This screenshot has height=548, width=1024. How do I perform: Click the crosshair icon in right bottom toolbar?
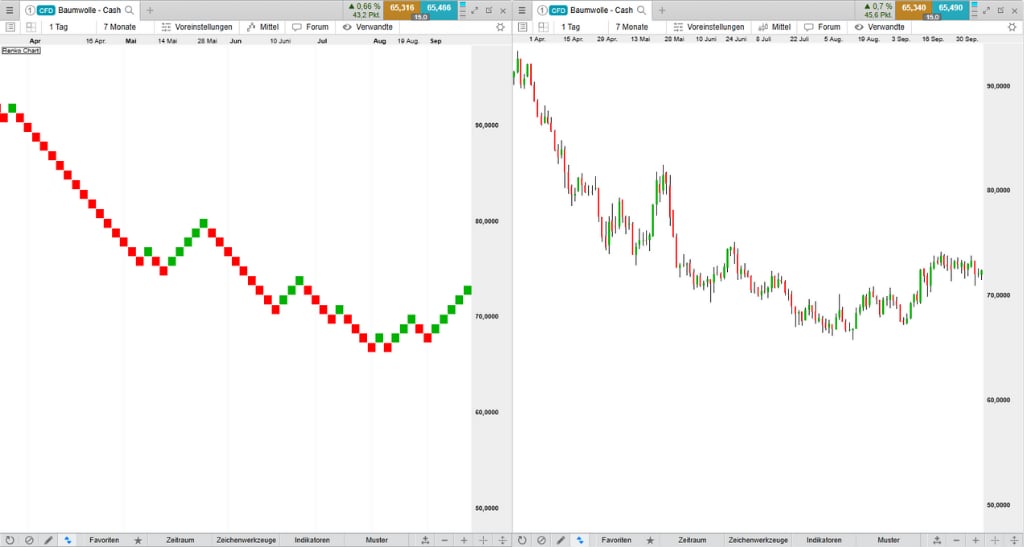995,540
